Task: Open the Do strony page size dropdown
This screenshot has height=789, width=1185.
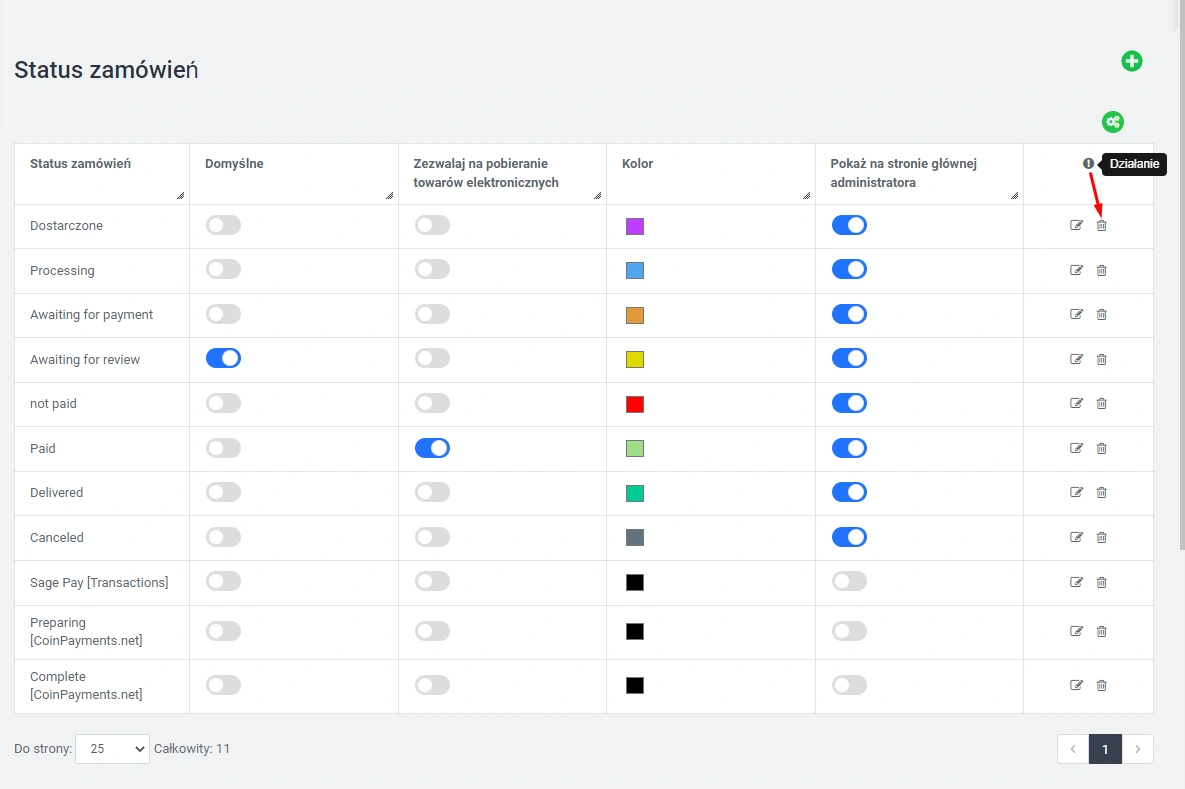Action: 112,748
